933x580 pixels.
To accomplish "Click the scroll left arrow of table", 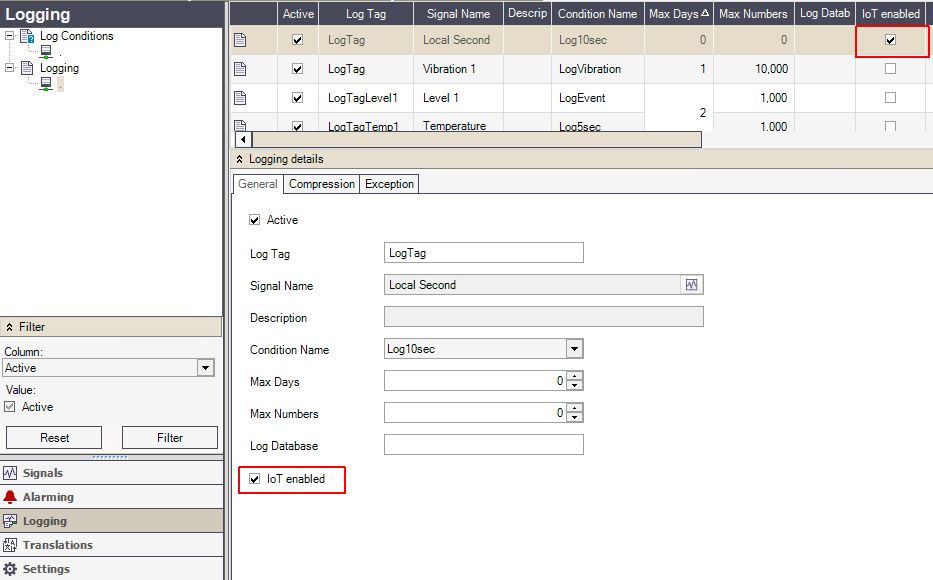I will click(x=243, y=140).
